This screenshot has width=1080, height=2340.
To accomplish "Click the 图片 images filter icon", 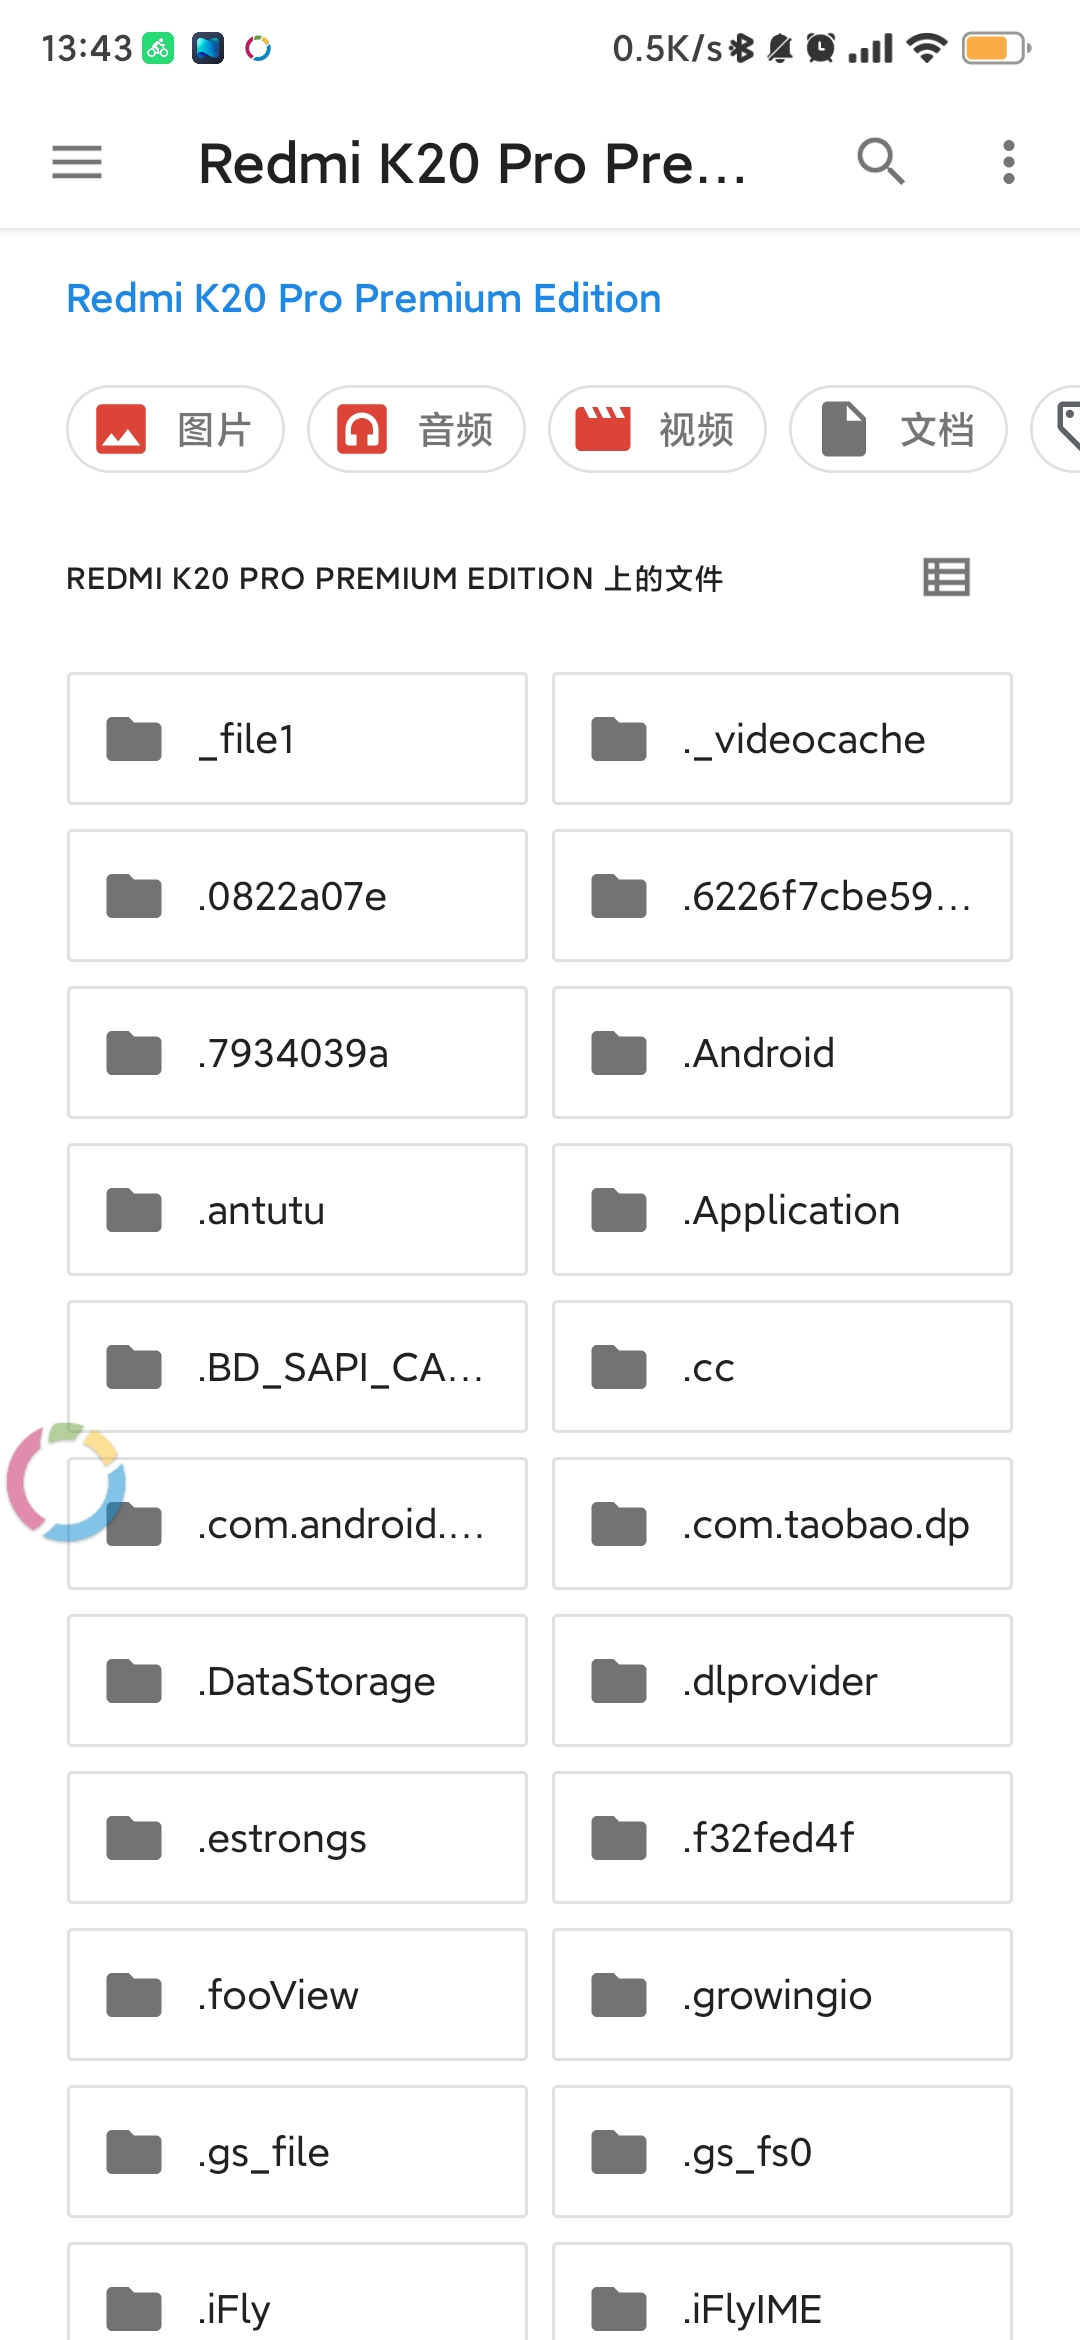I will click(122, 429).
